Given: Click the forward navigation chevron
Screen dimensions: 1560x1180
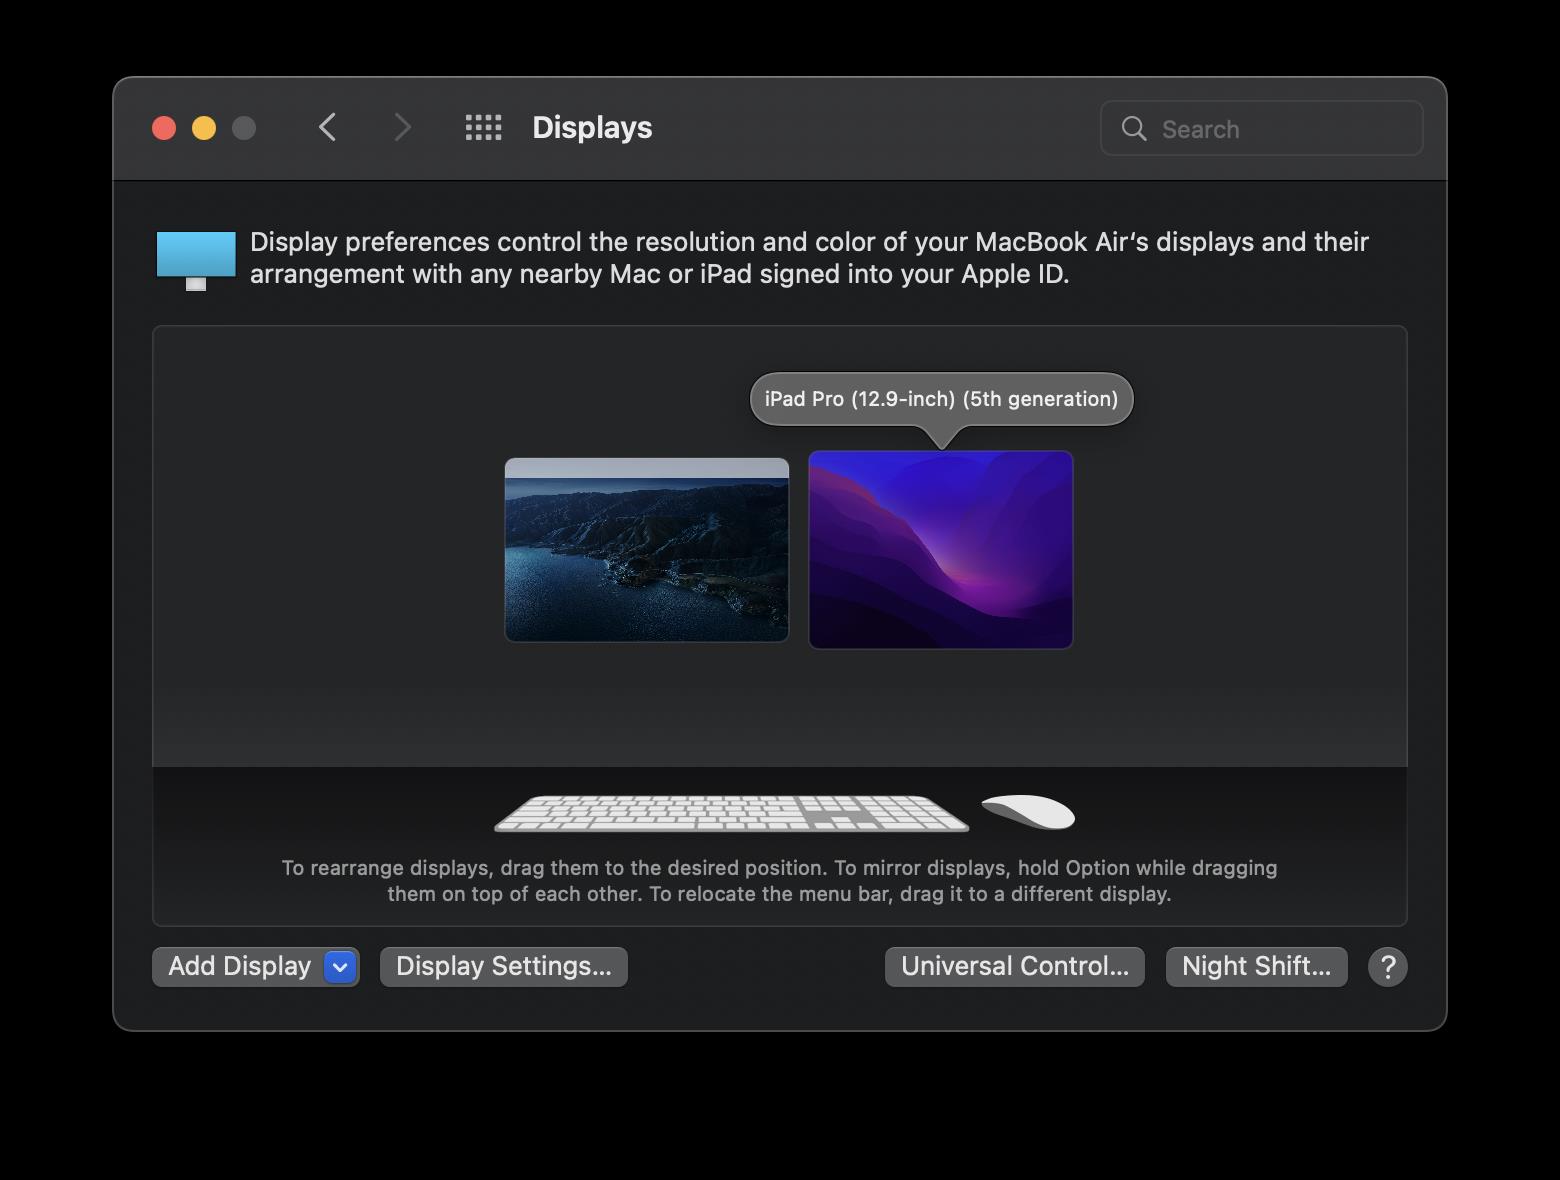Looking at the screenshot, I should 402,128.
